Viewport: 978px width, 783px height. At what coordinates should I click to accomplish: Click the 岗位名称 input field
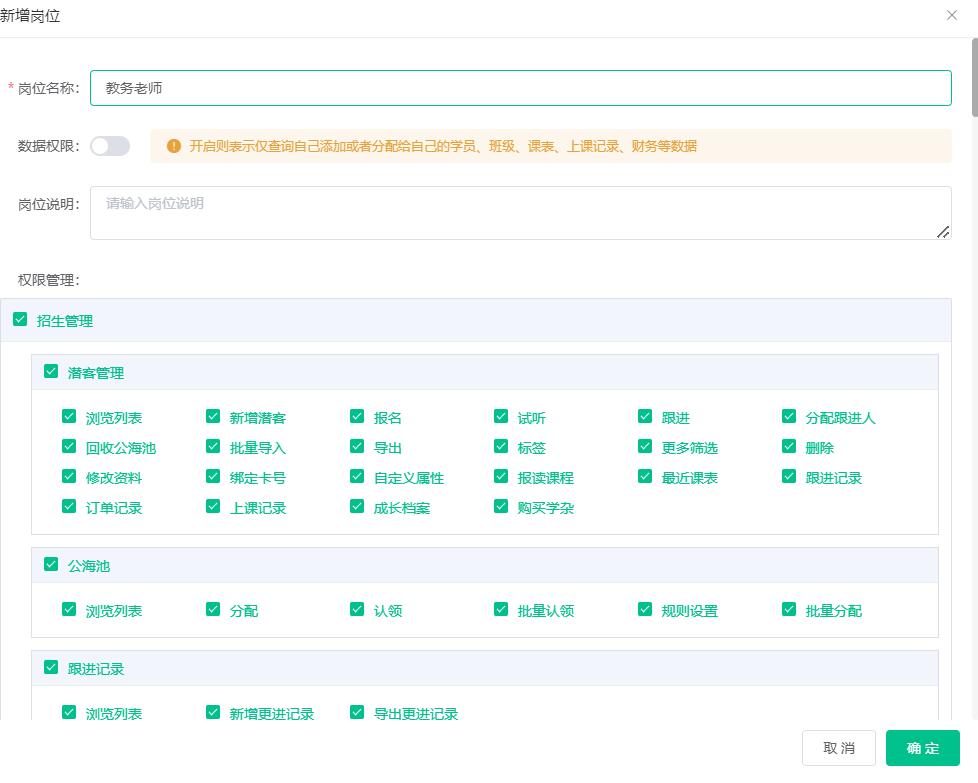520,88
